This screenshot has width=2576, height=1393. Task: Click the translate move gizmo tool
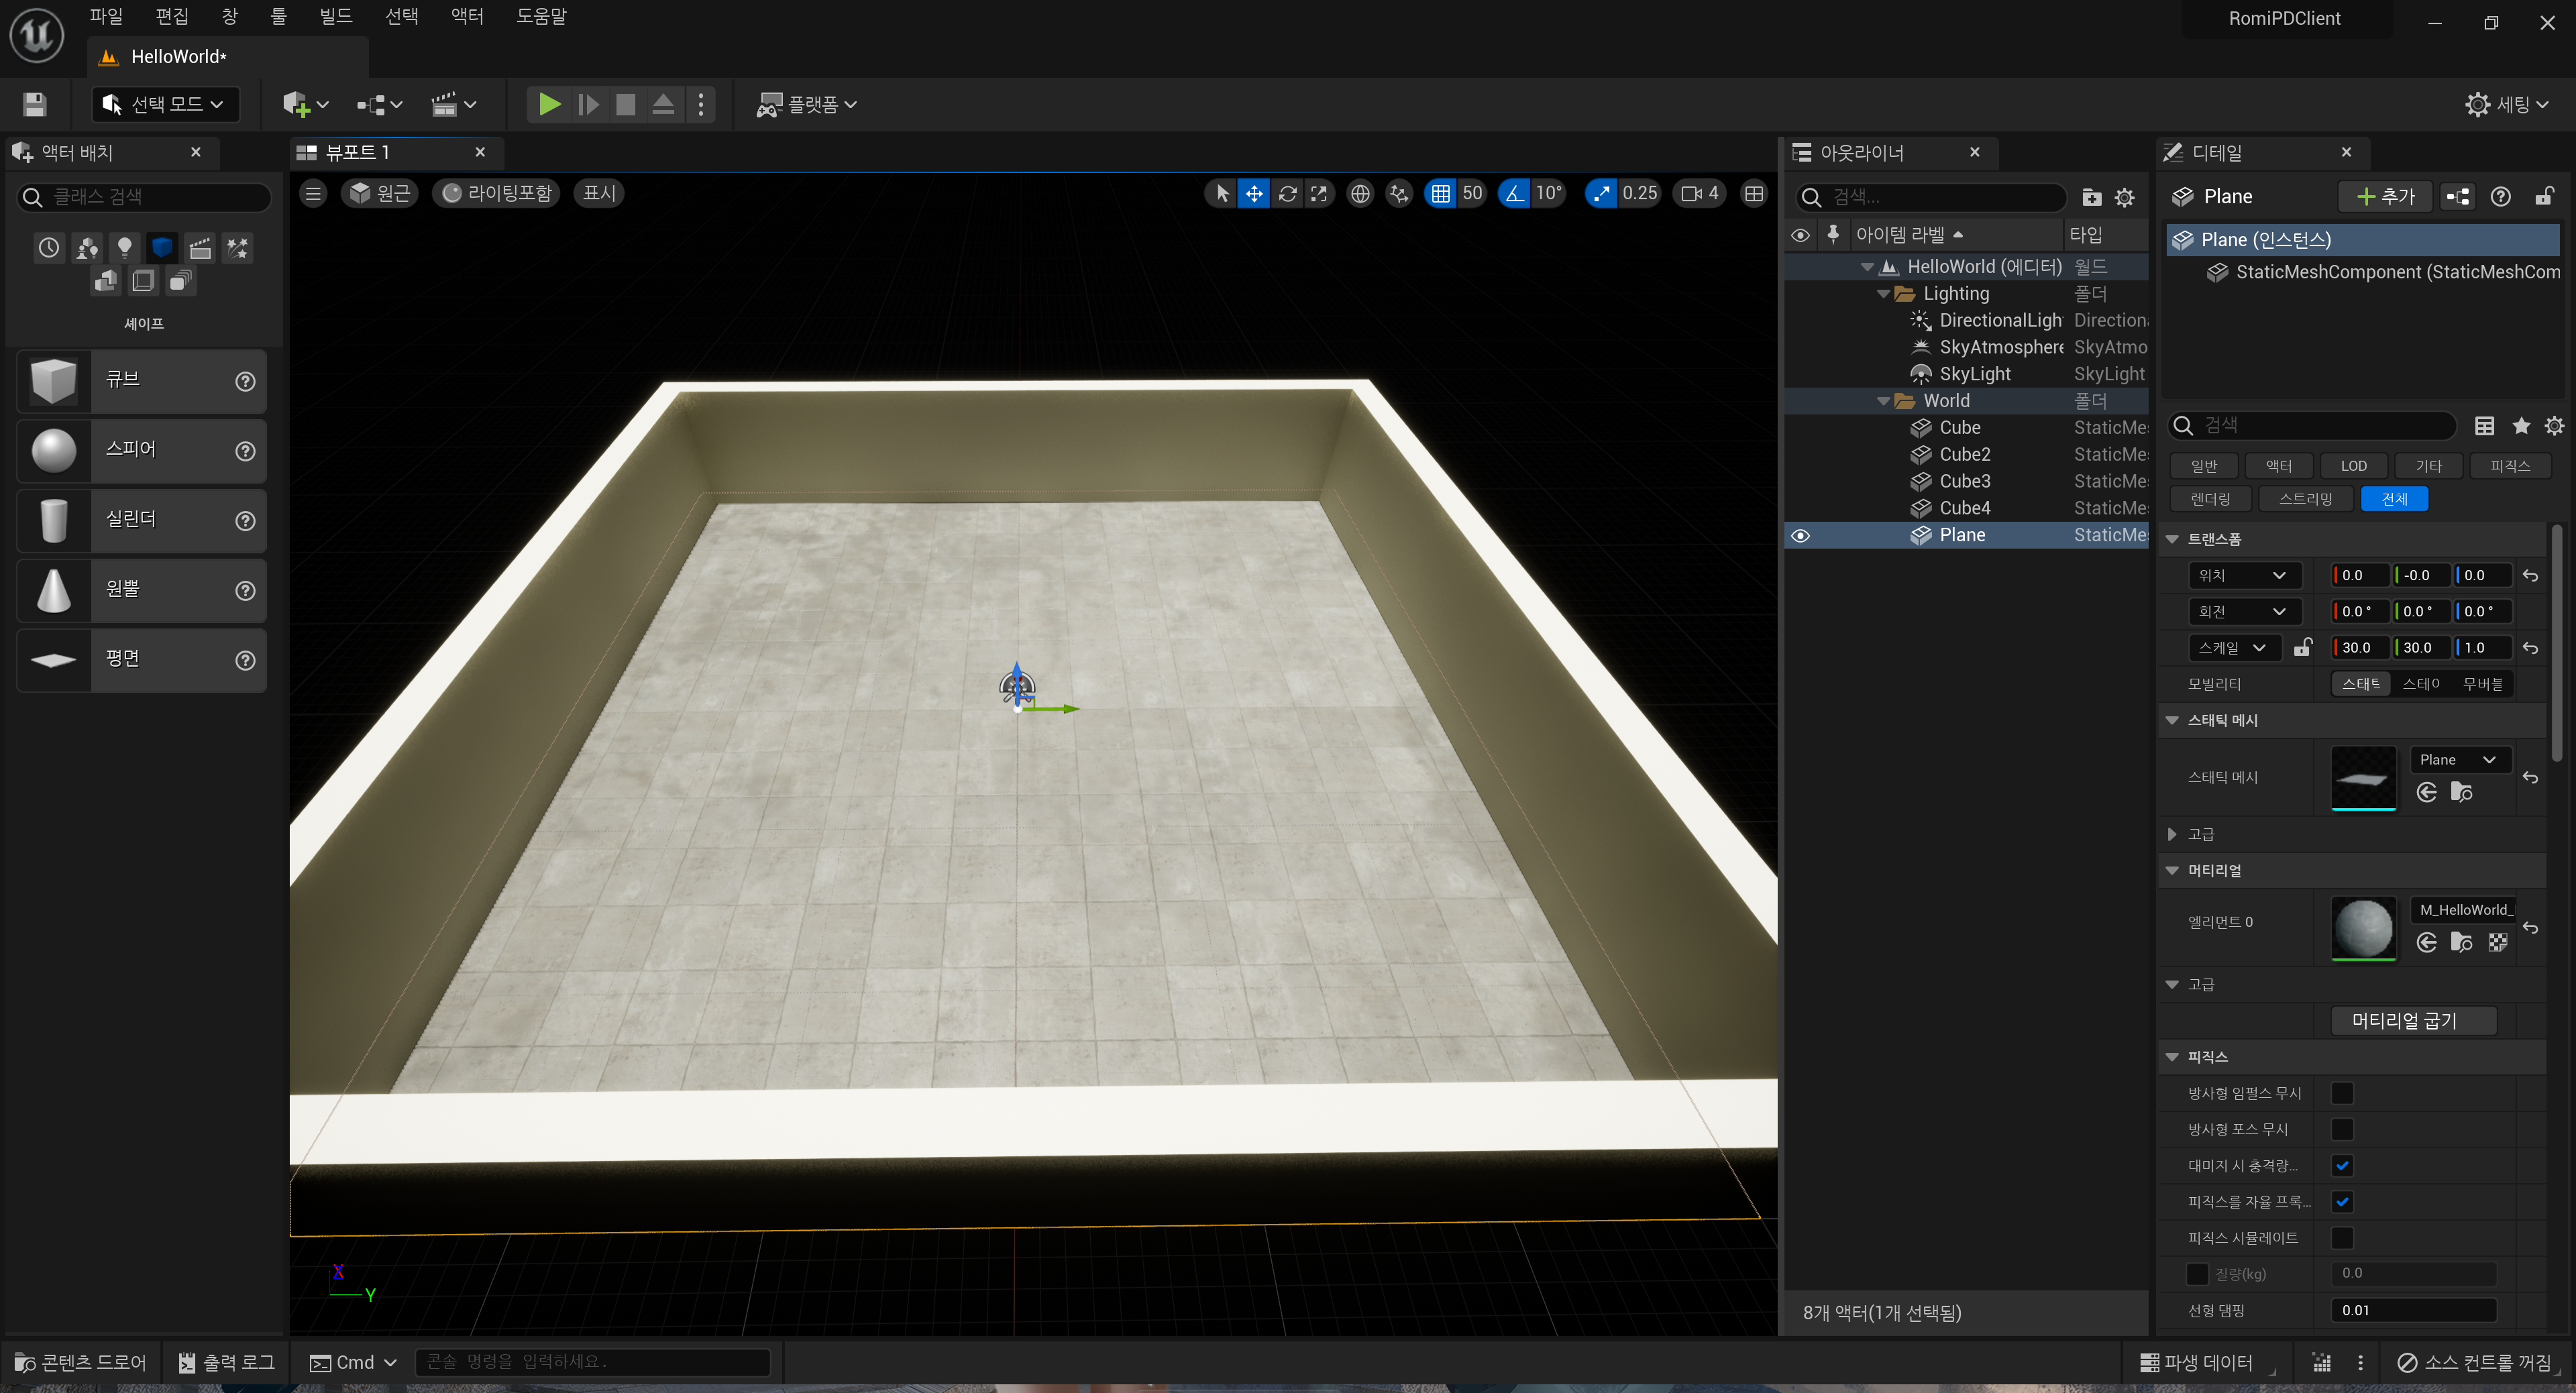point(1253,194)
